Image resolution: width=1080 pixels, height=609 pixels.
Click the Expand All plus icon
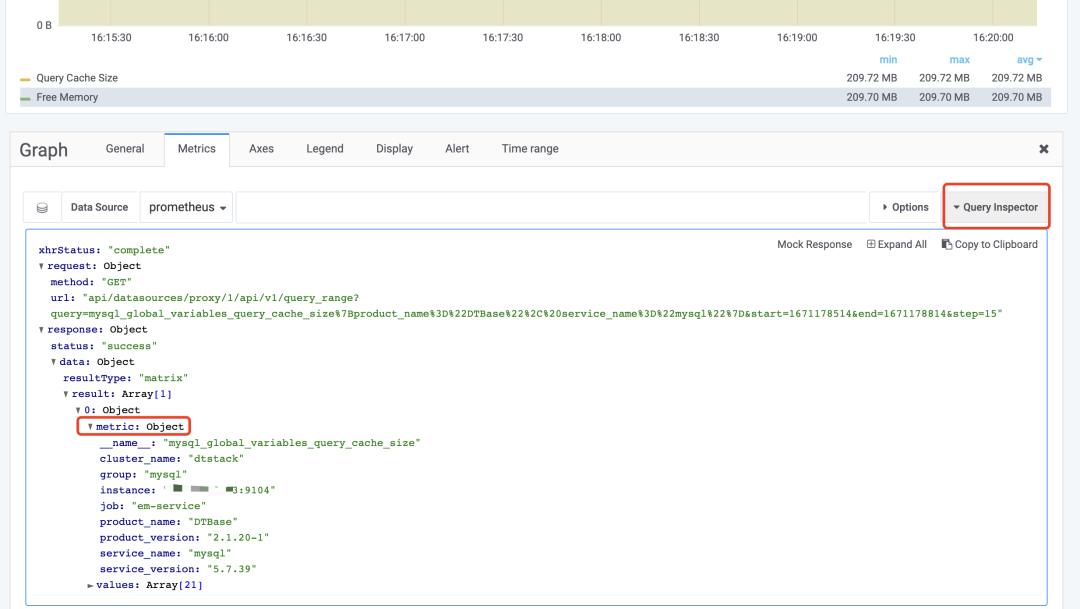[x=871, y=245]
